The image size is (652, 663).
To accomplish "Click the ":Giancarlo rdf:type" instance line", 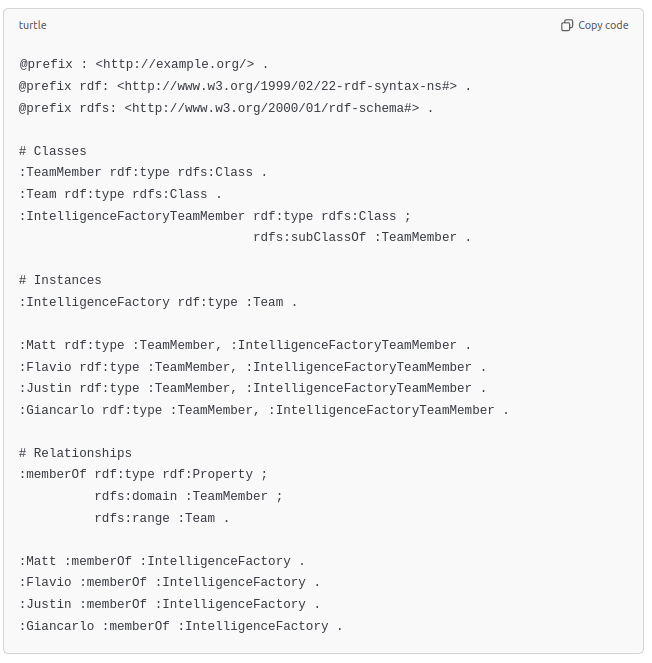I will 263,410.
